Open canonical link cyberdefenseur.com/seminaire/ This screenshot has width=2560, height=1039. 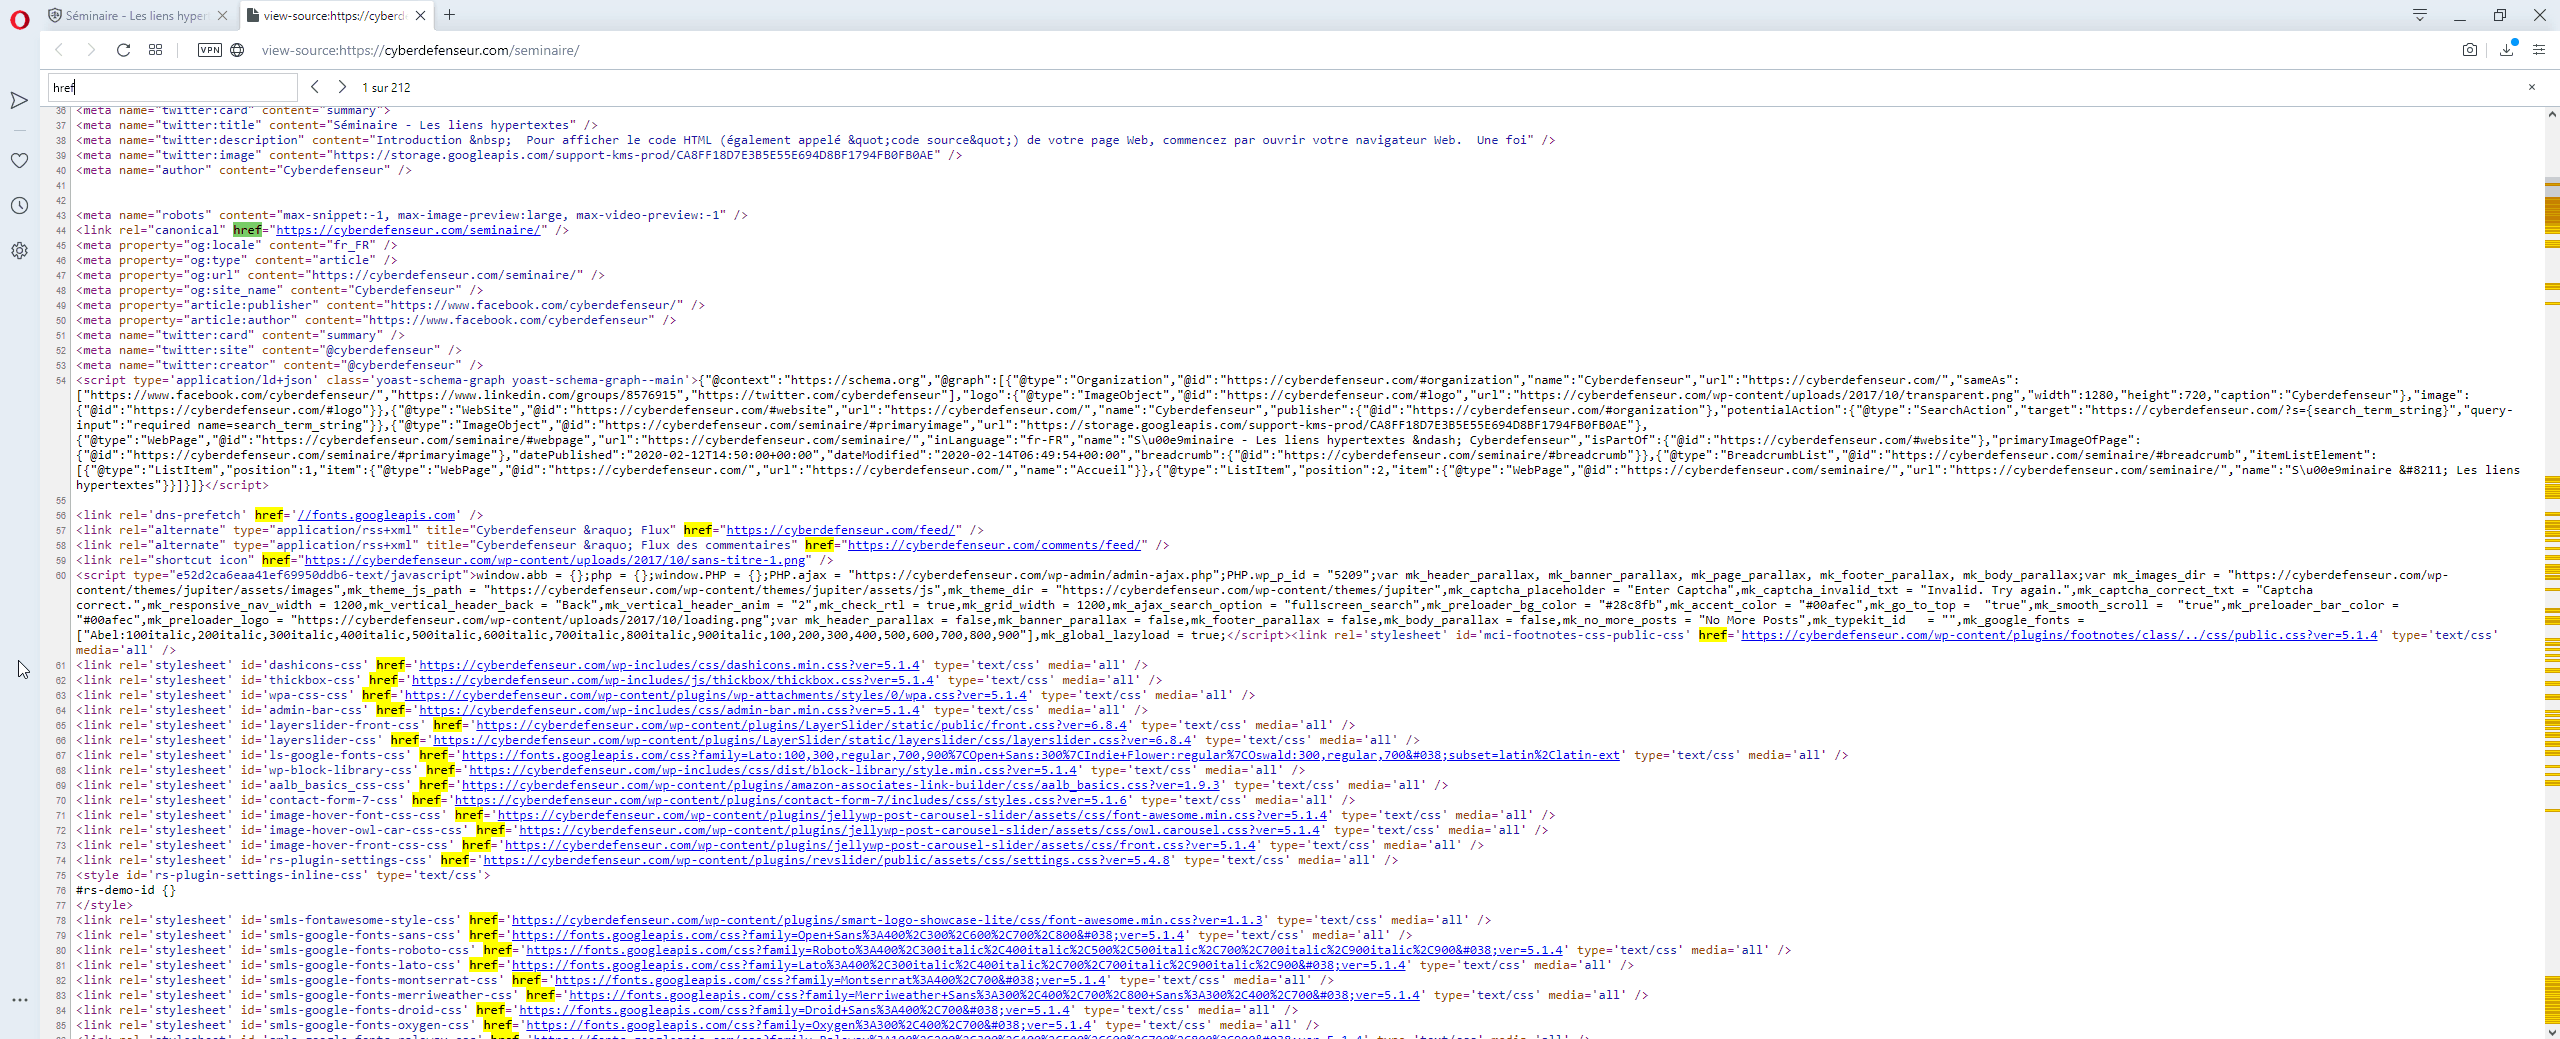point(408,230)
